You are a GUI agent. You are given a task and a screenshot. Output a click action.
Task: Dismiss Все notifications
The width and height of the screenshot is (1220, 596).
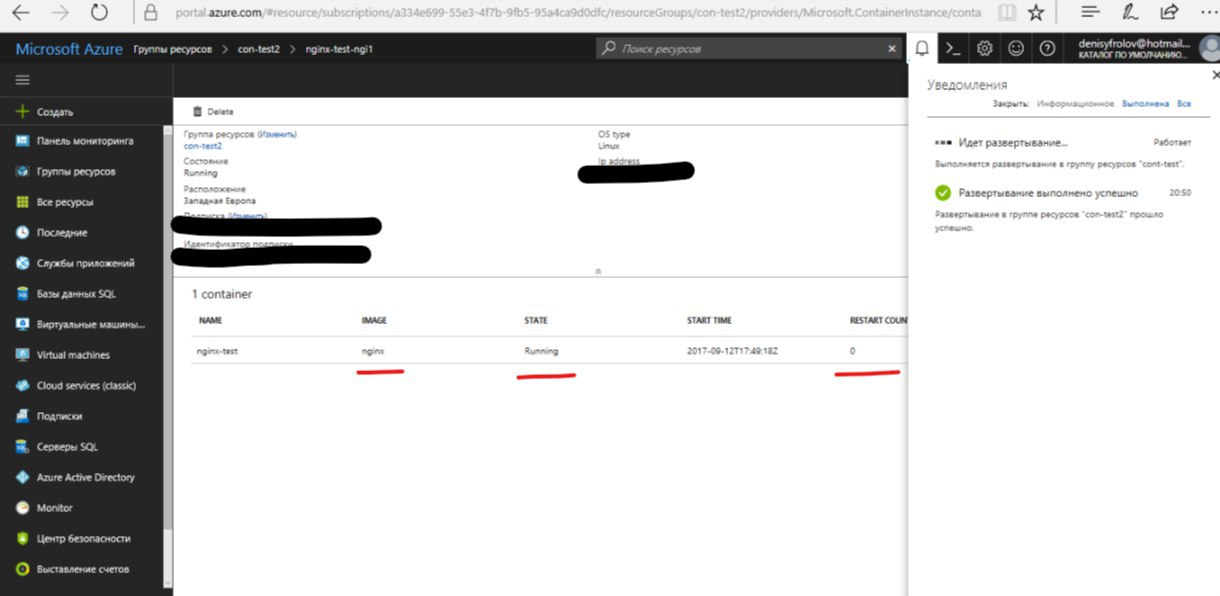pos(1184,104)
